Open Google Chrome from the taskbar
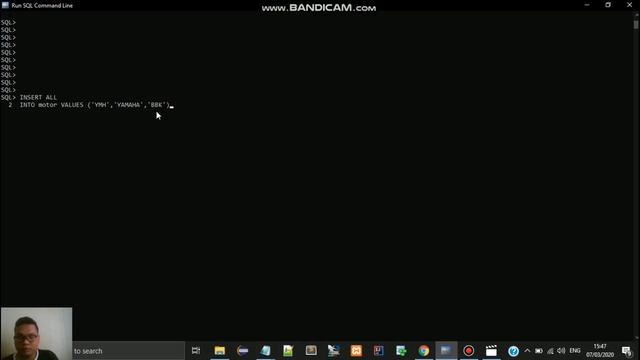Image resolution: width=640 pixels, height=360 pixels. click(424, 351)
